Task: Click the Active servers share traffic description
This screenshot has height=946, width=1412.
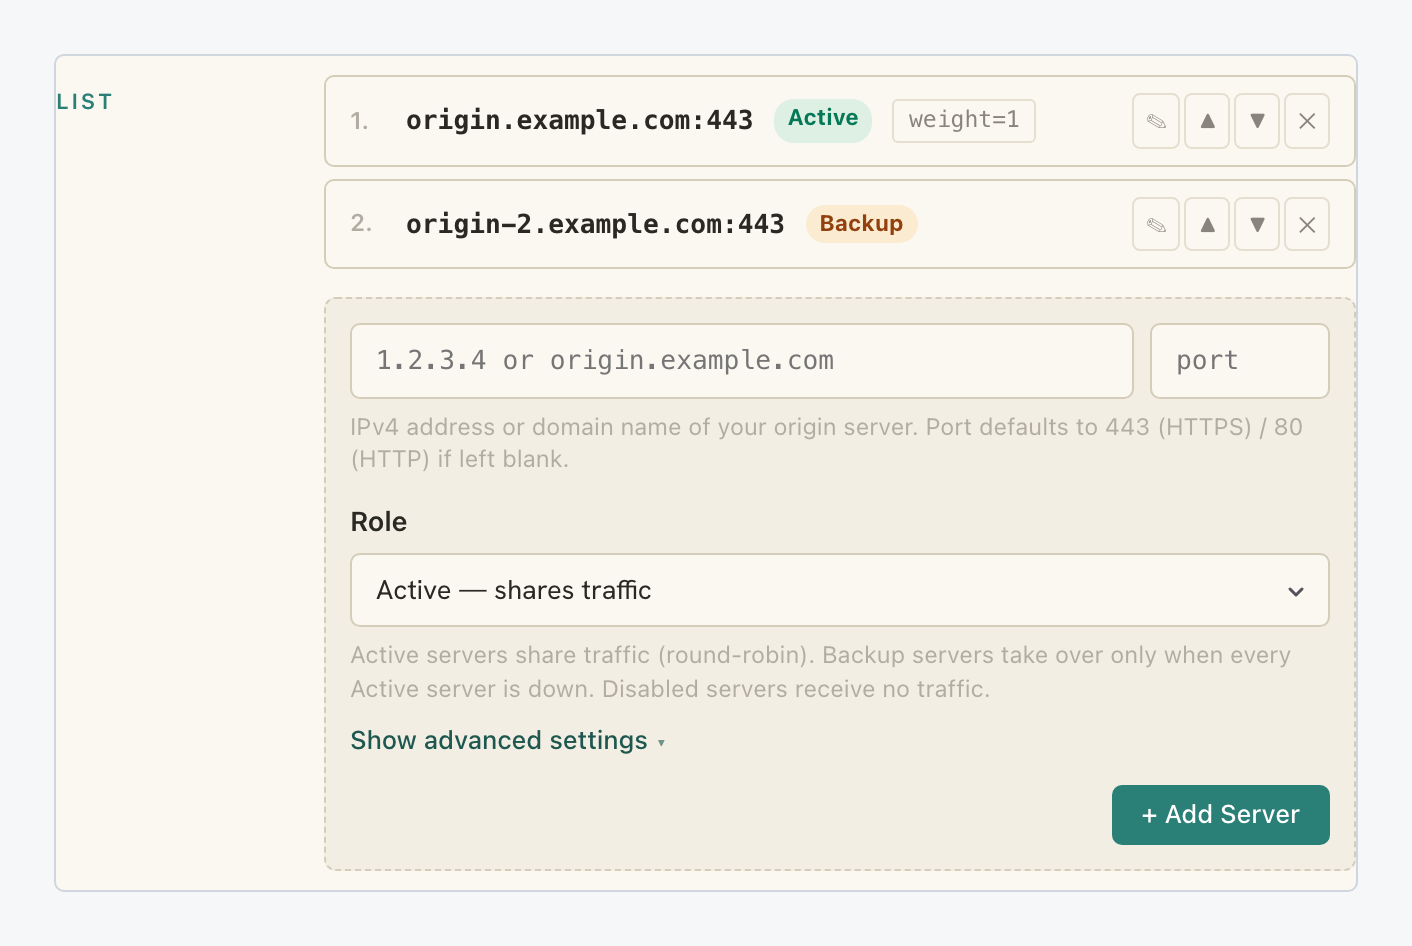Action: click(x=821, y=672)
